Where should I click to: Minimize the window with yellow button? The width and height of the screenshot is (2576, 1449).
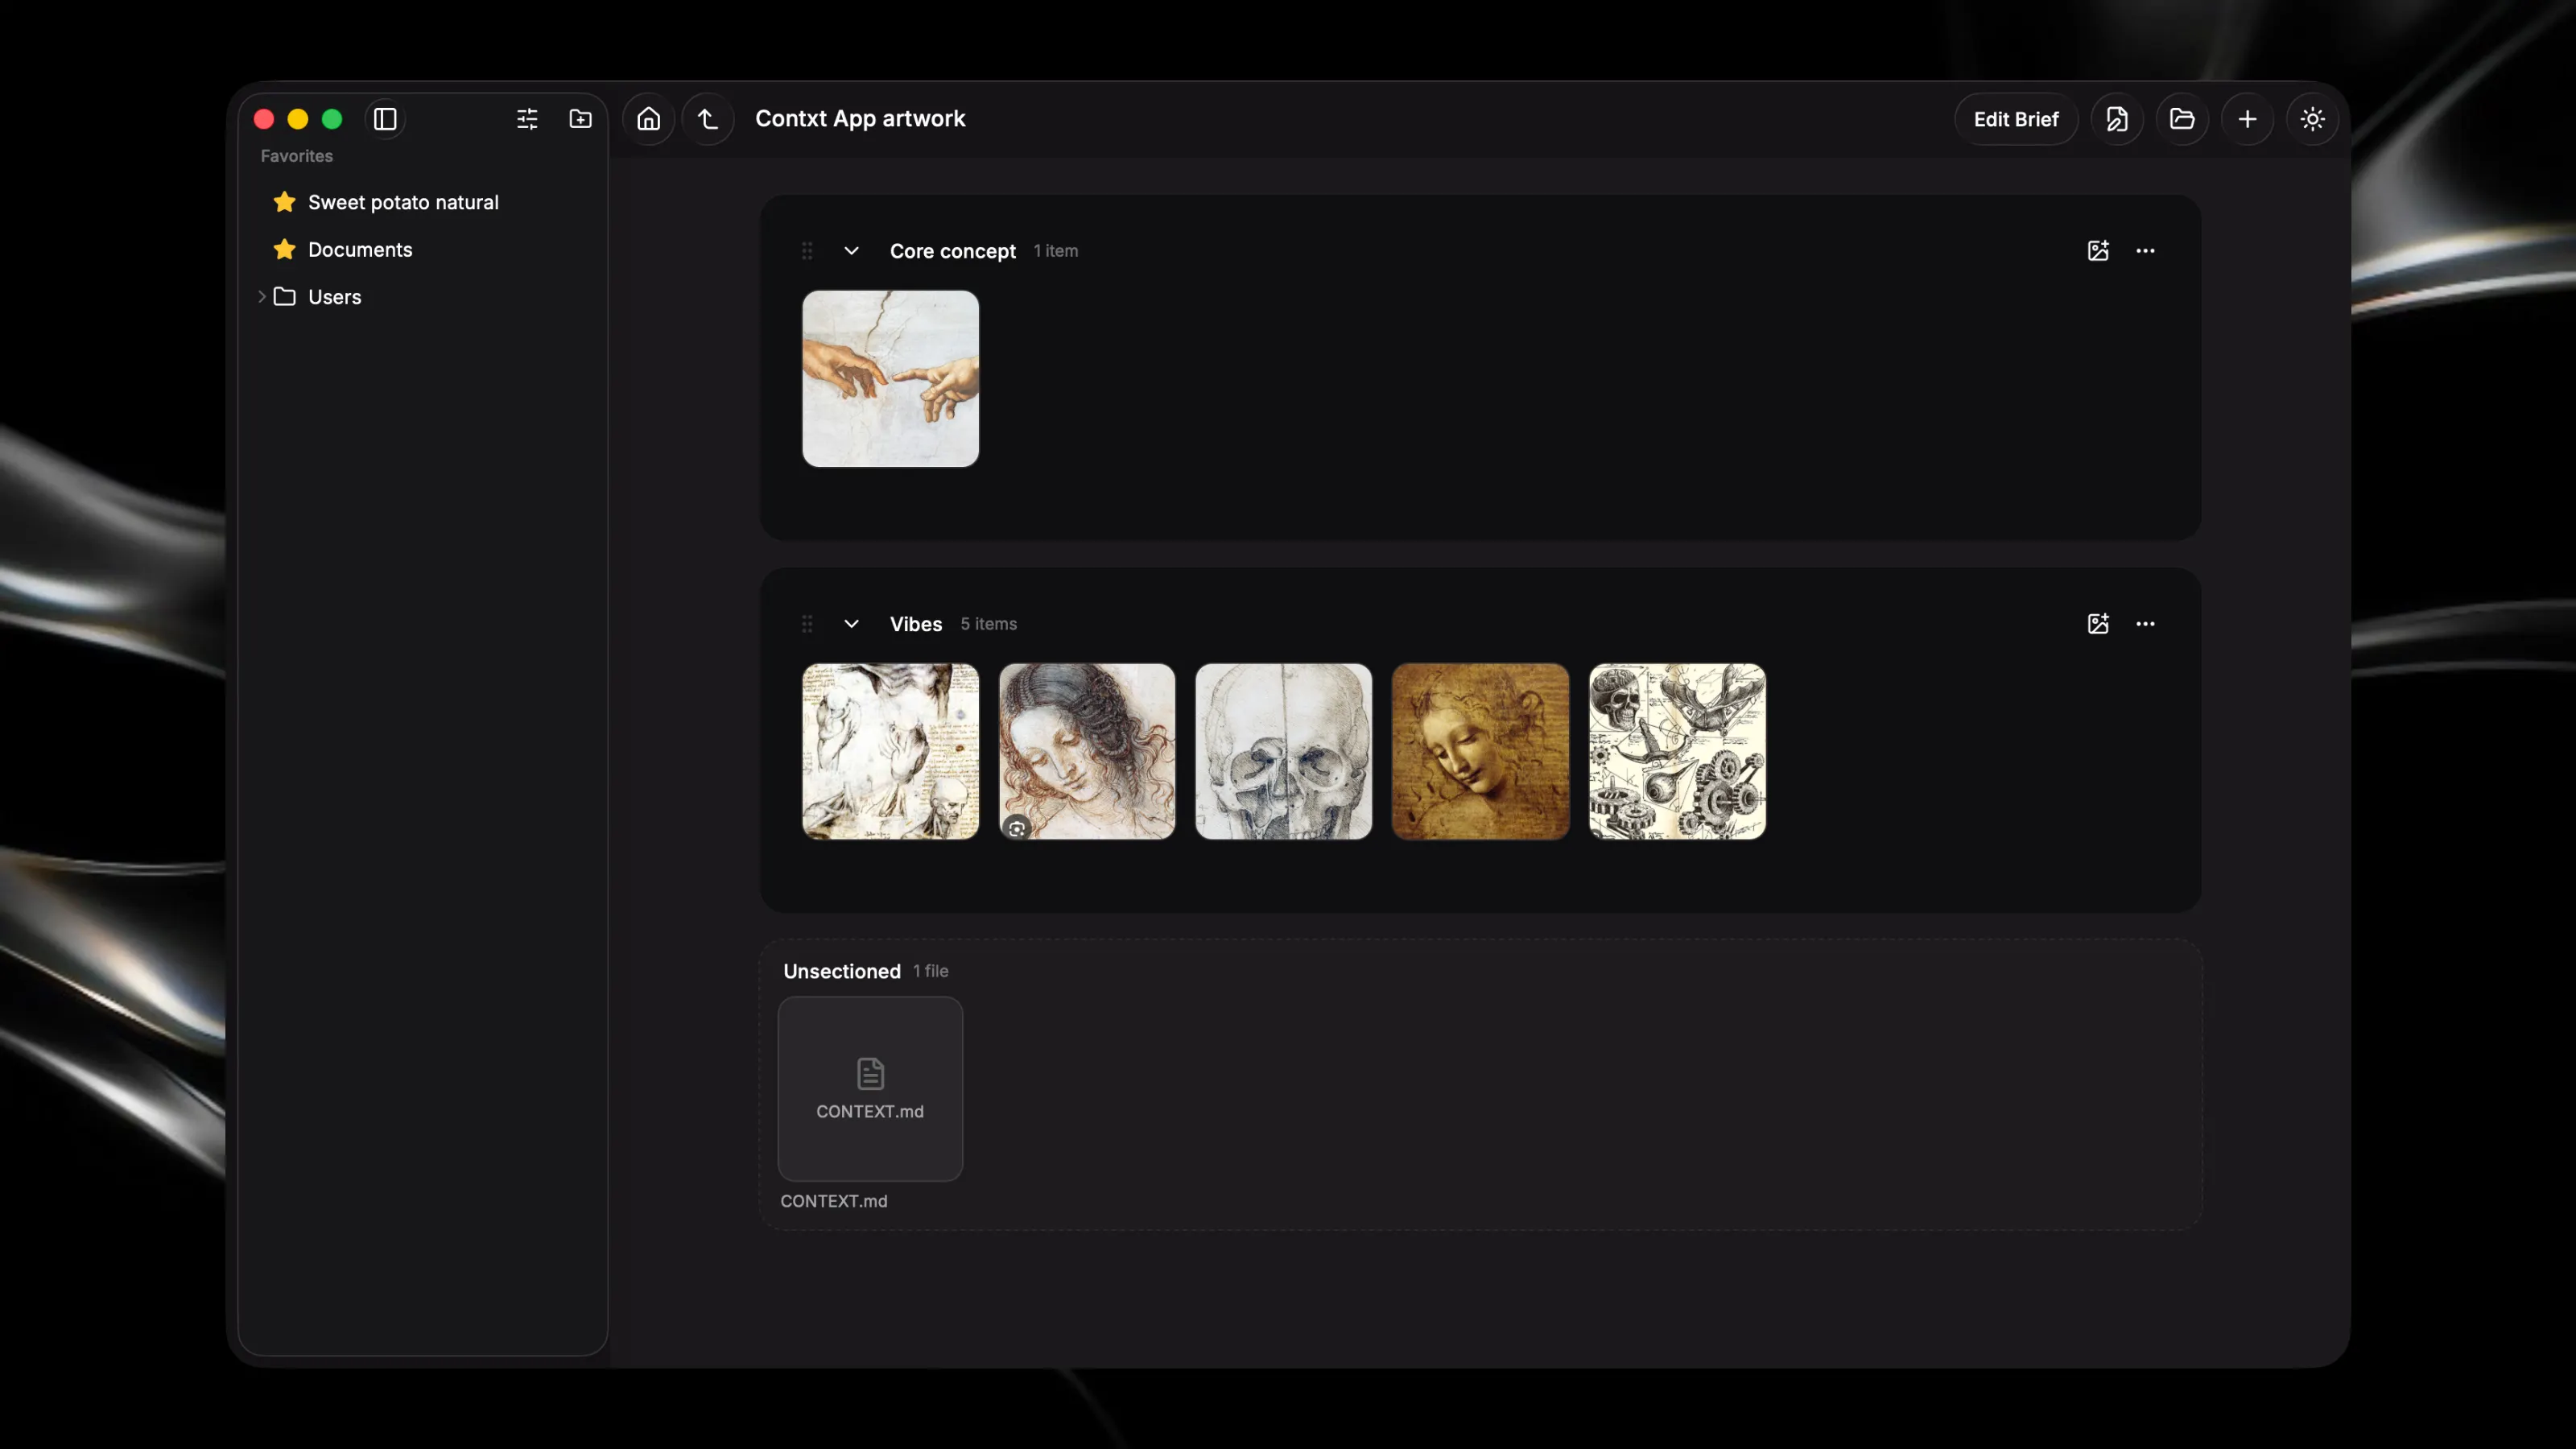click(x=298, y=119)
